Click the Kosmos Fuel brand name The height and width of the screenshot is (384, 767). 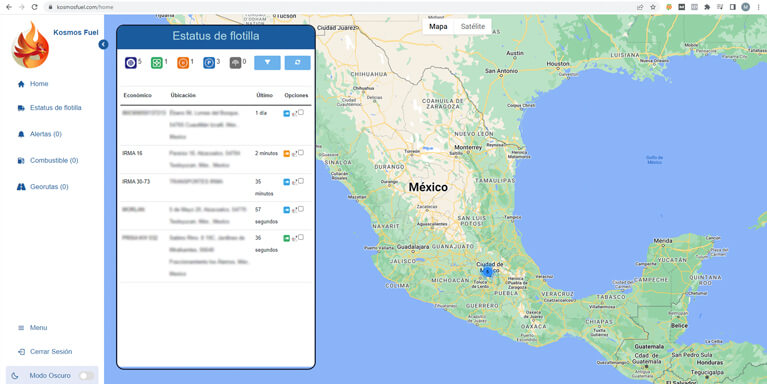[76, 32]
